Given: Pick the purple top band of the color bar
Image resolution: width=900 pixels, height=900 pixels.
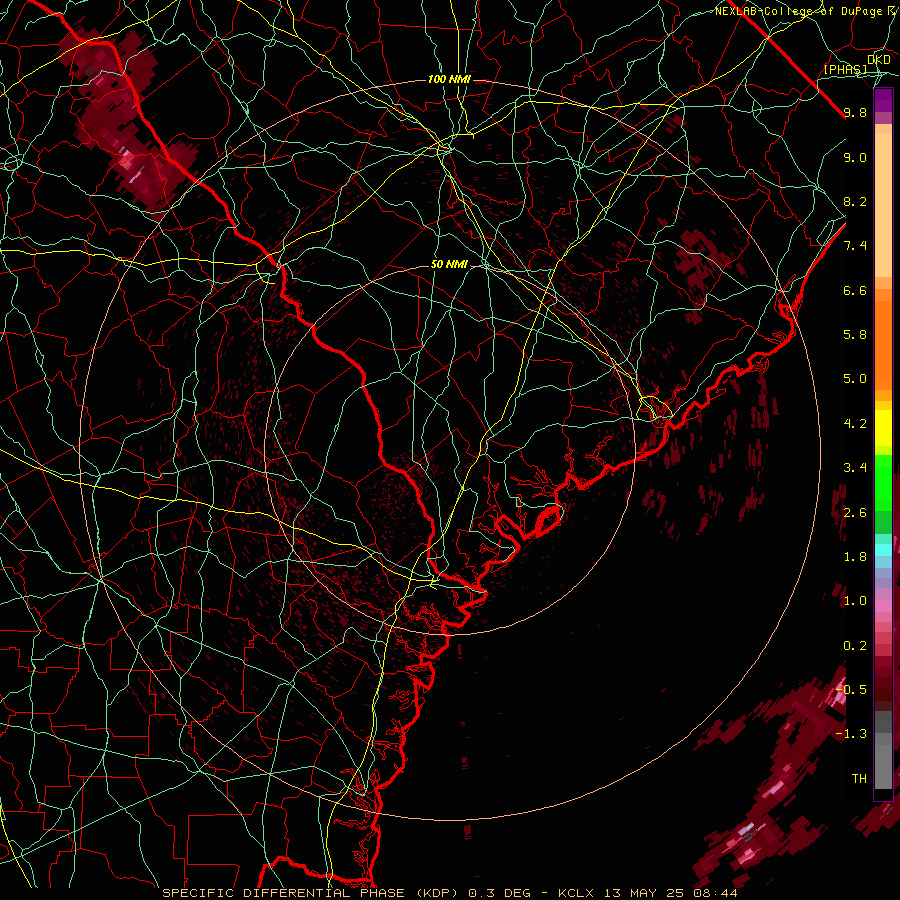Looking at the screenshot, I should tap(883, 100).
